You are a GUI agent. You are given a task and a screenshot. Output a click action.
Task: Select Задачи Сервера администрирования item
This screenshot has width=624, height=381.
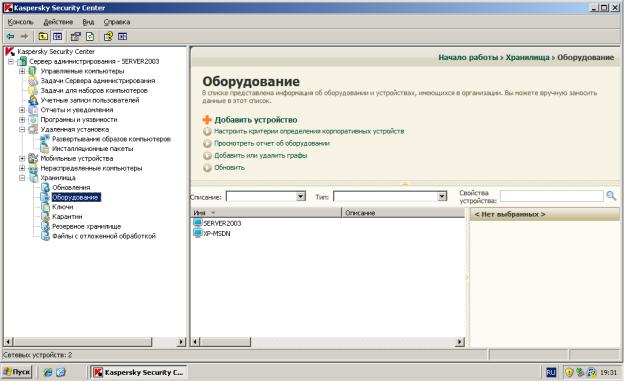(98, 81)
